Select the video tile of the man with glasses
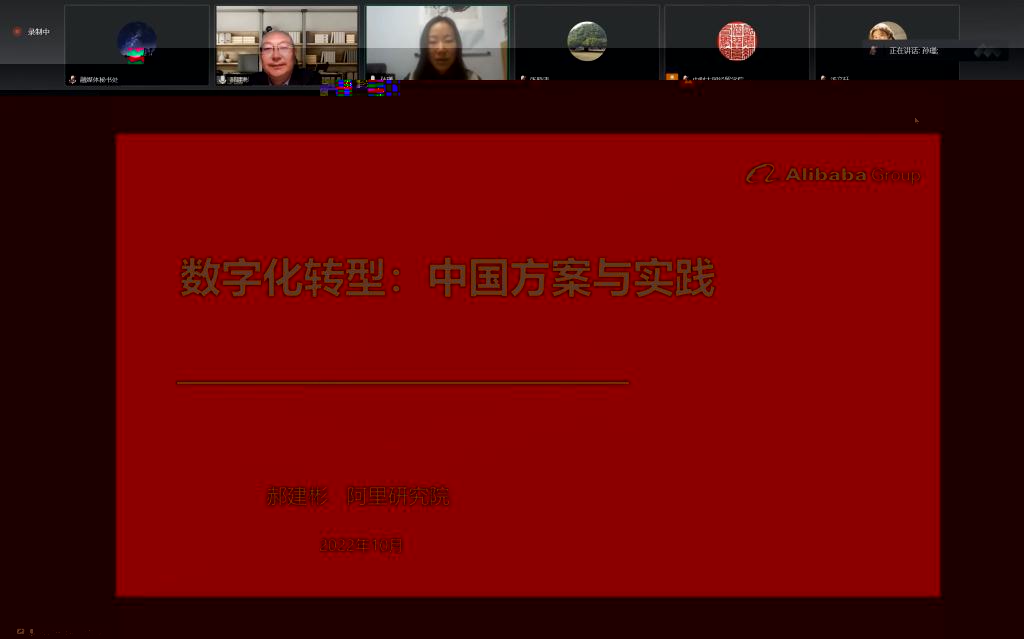This screenshot has width=1024, height=639. [x=287, y=45]
